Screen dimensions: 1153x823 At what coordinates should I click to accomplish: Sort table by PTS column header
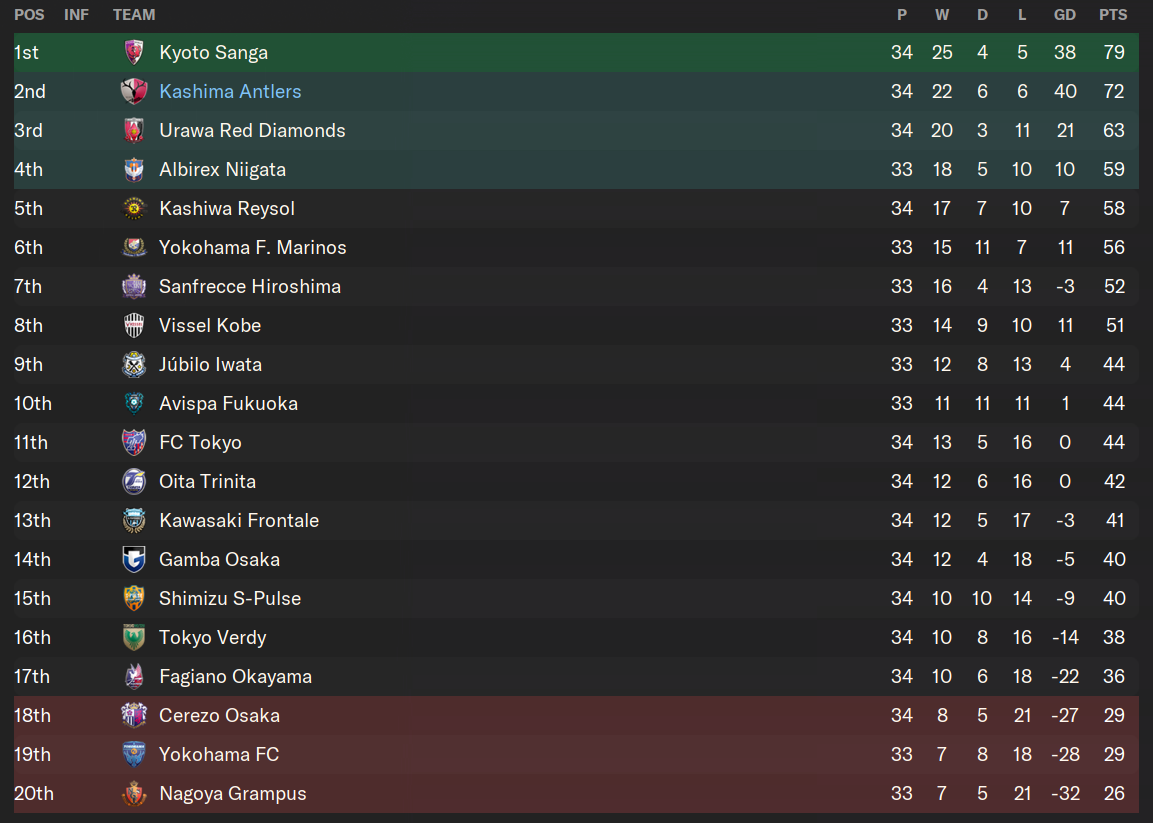click(x=1113, y=15)
